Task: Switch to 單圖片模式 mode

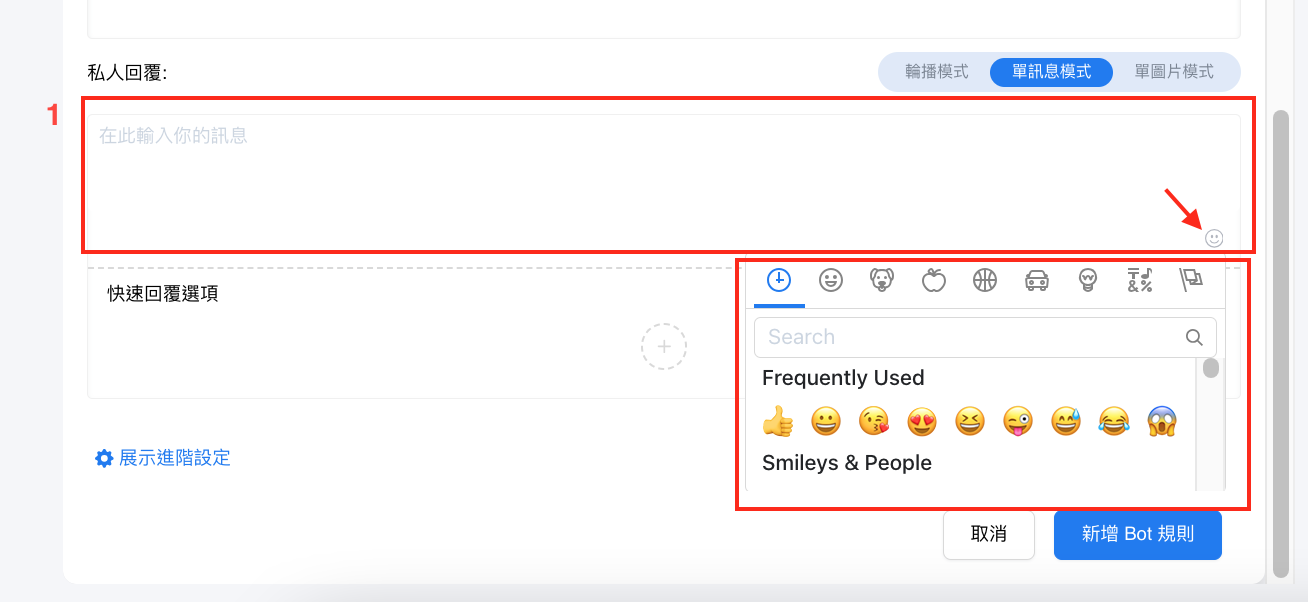Action: point(1173,72)
